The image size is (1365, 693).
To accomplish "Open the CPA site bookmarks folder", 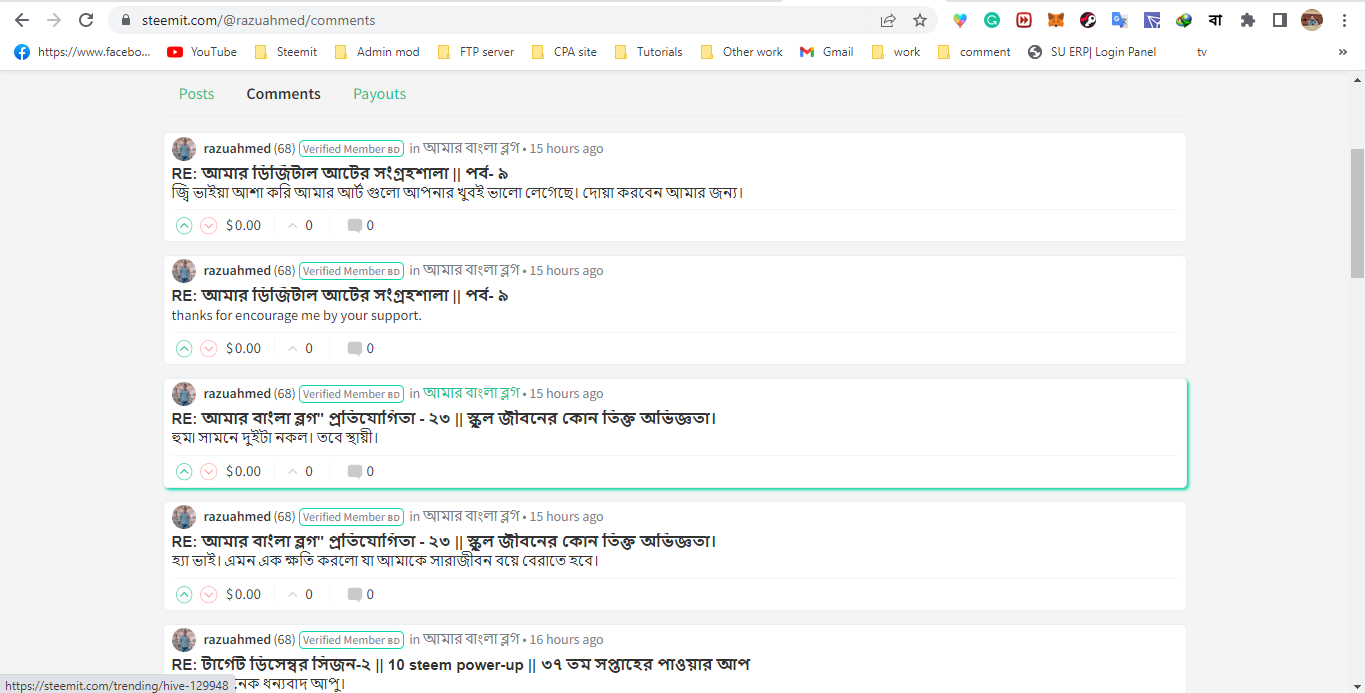I will 564,52.
